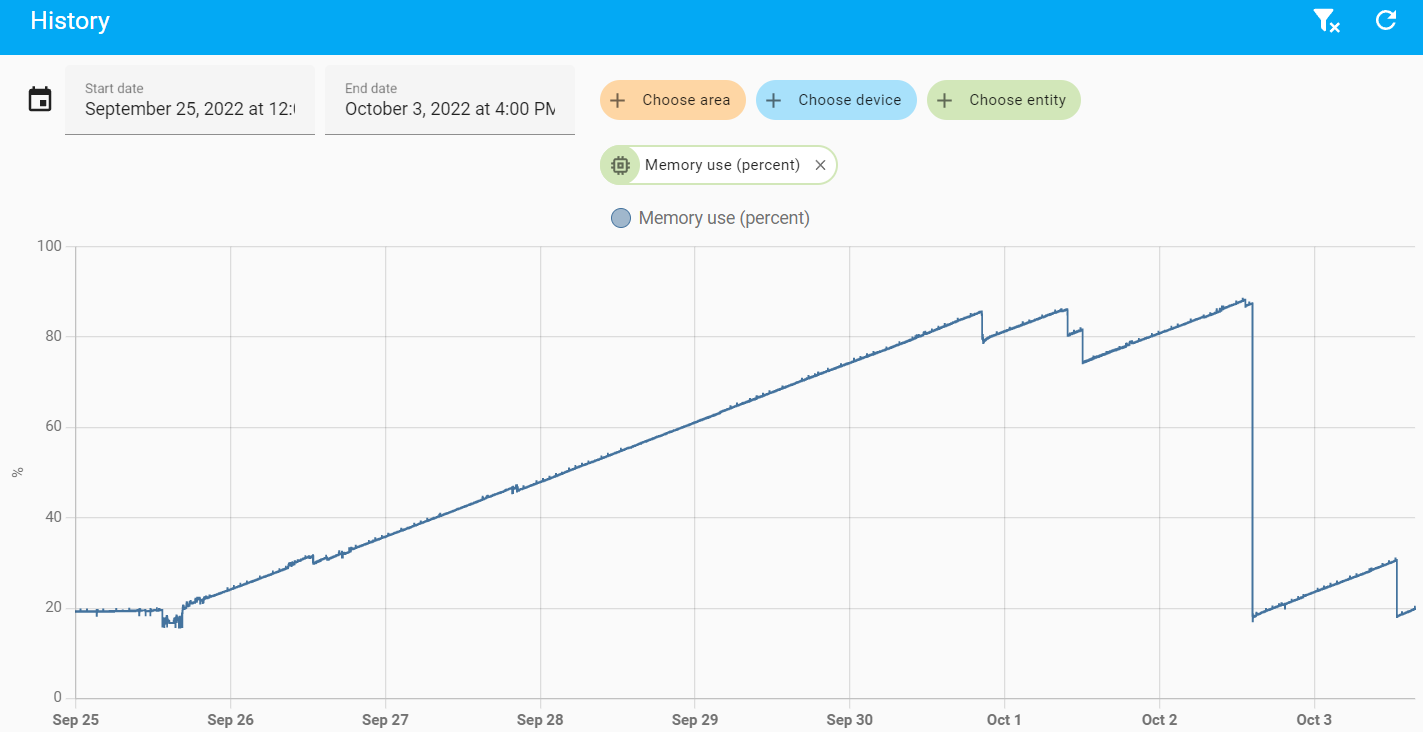Select the Choose device button
Screen dimensions: 1423x732
pos(836,99)
